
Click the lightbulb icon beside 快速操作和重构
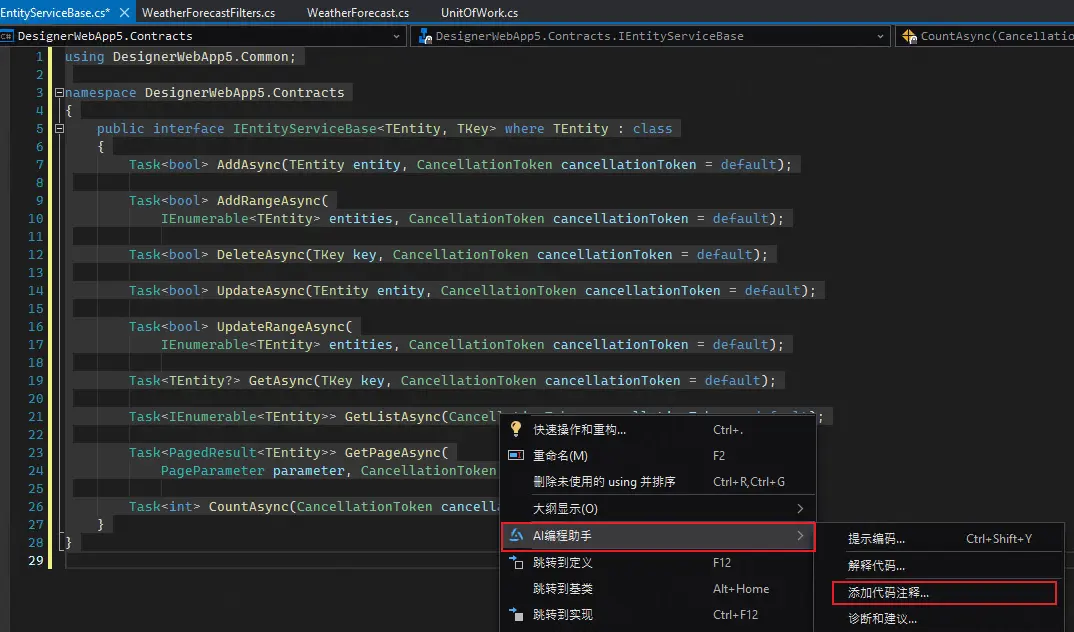pyautogui.click(x=516, y=429)
